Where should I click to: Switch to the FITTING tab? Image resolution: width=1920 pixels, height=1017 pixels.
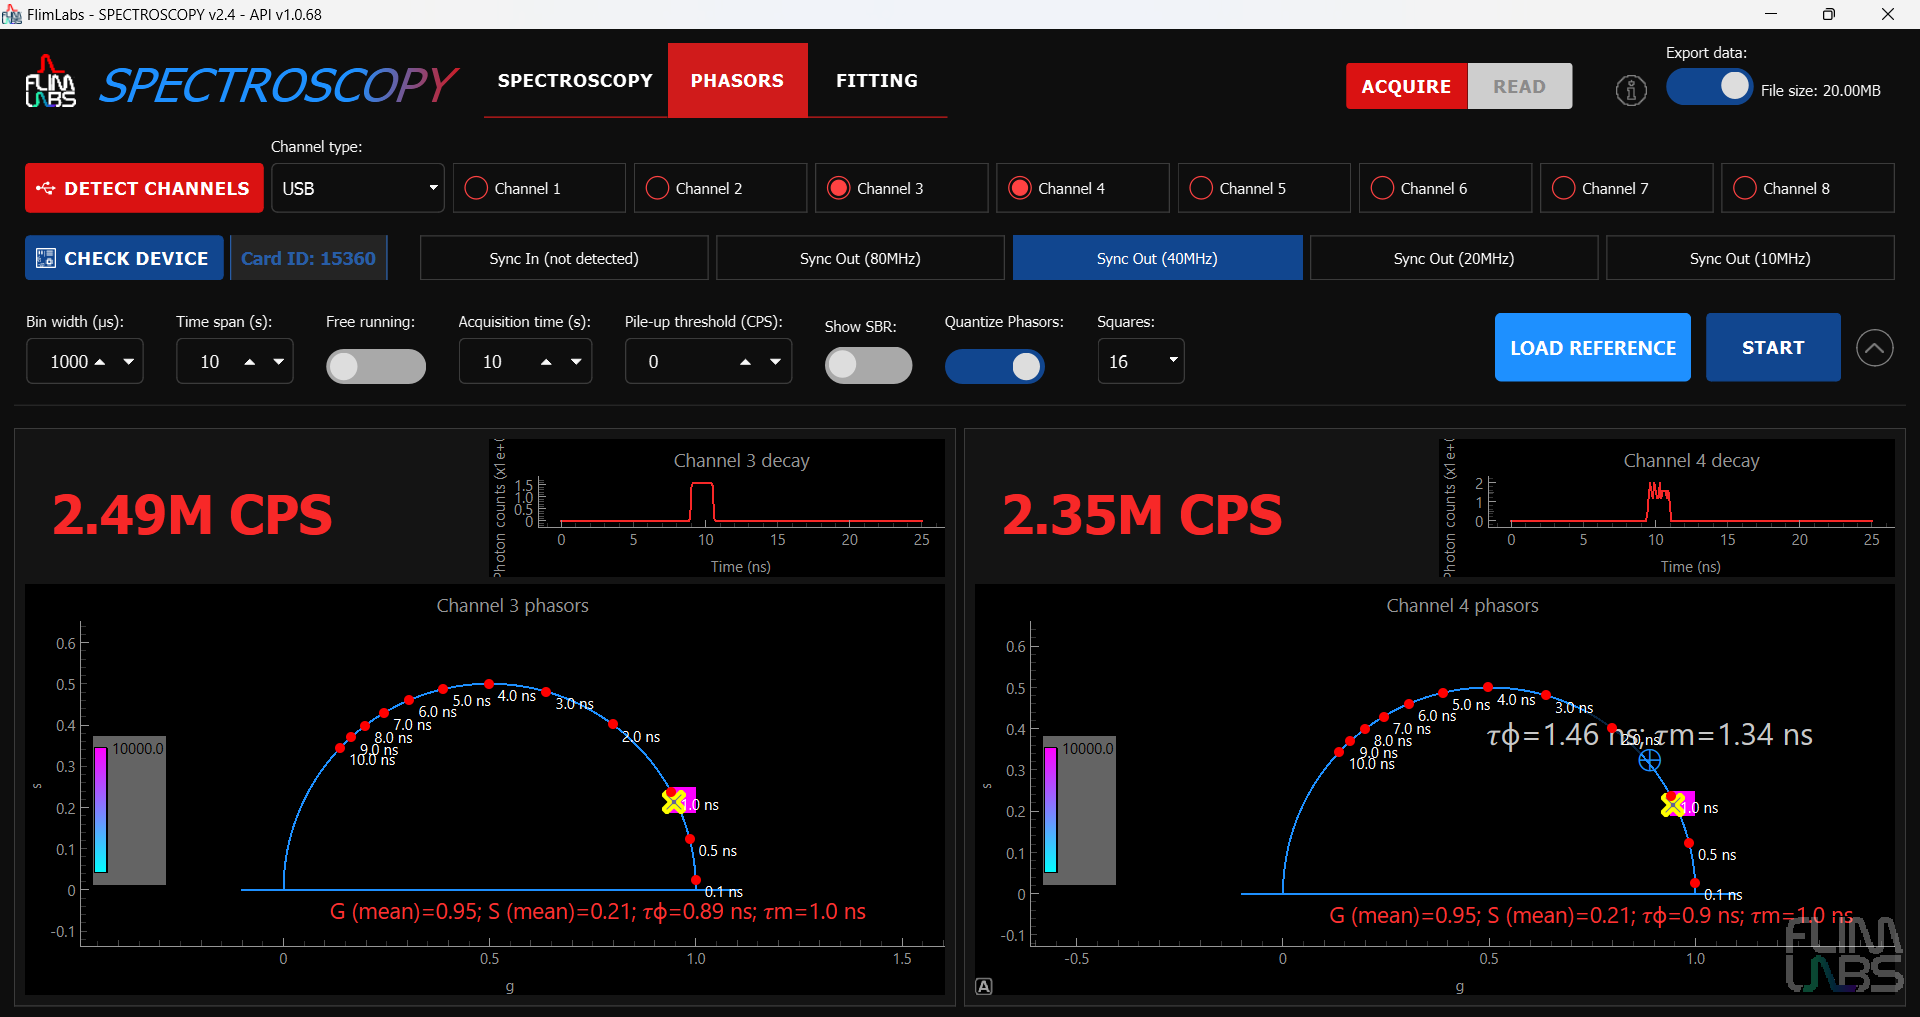(877, 80)
